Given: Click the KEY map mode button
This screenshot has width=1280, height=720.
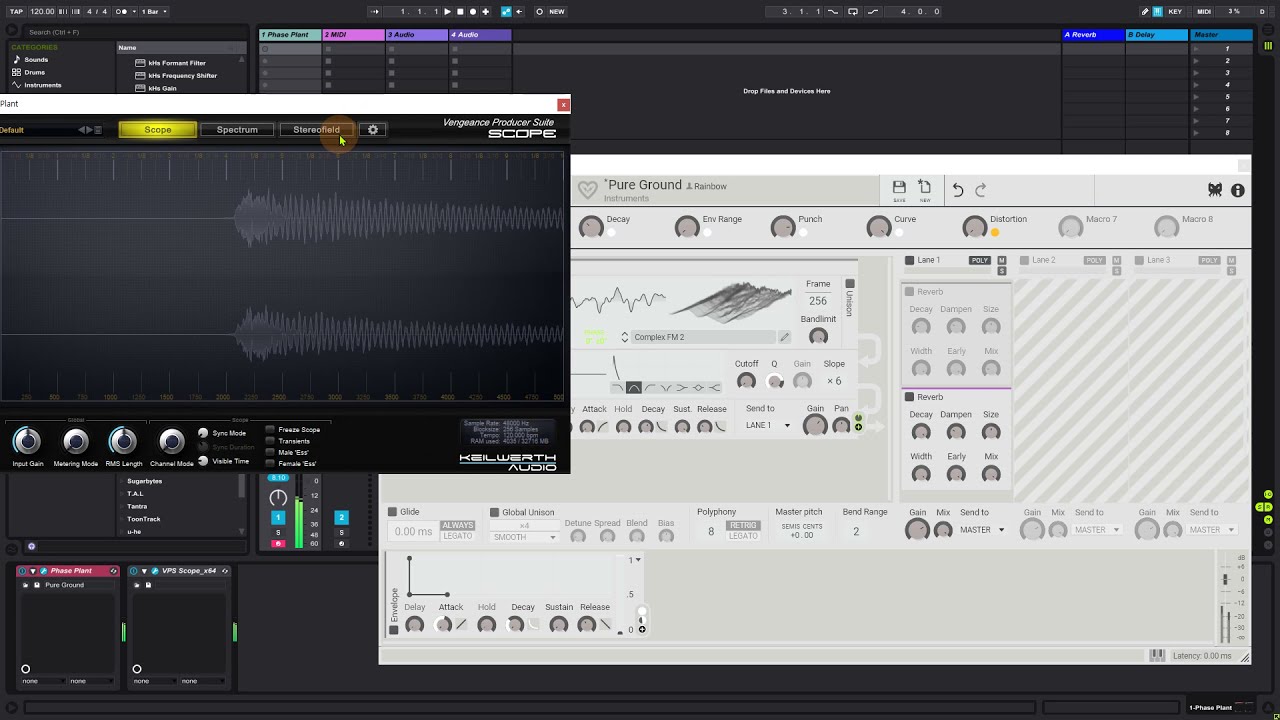Looking at the screenshot, I should pyautogui.click(x=1175, y=12).
